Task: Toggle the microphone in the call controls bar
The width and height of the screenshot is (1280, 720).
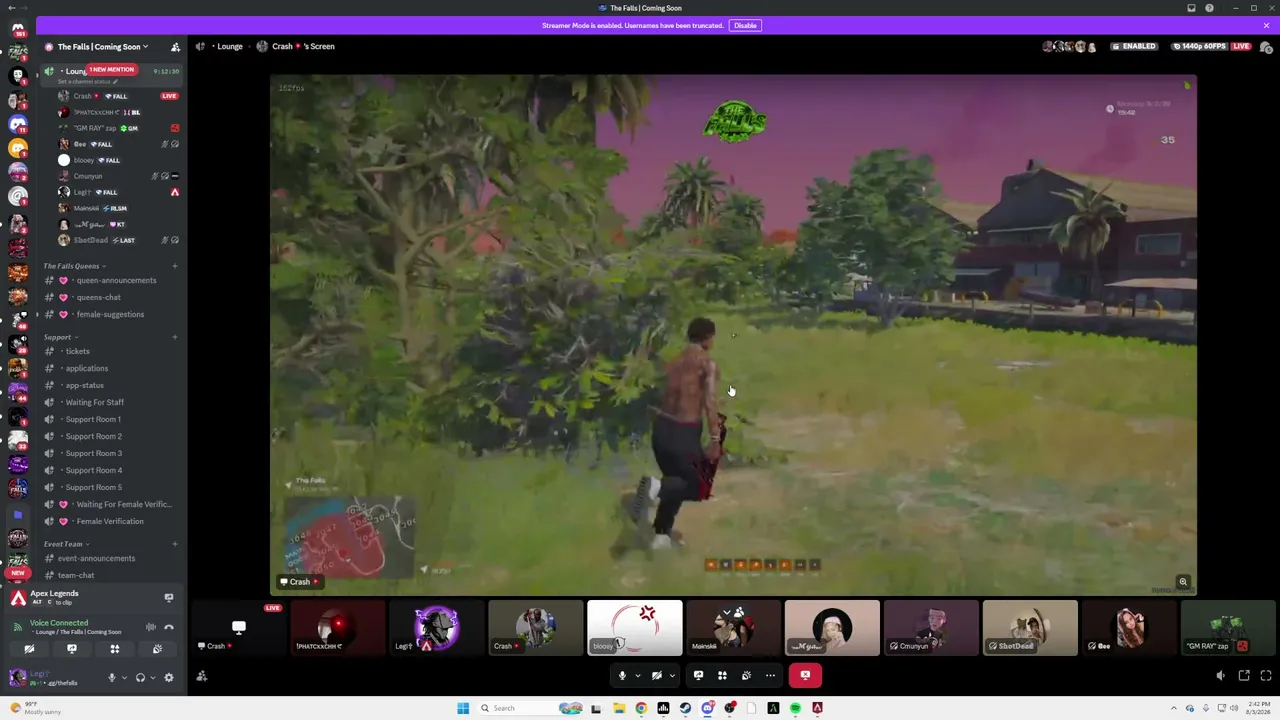Action: click(x=622, y=676)
